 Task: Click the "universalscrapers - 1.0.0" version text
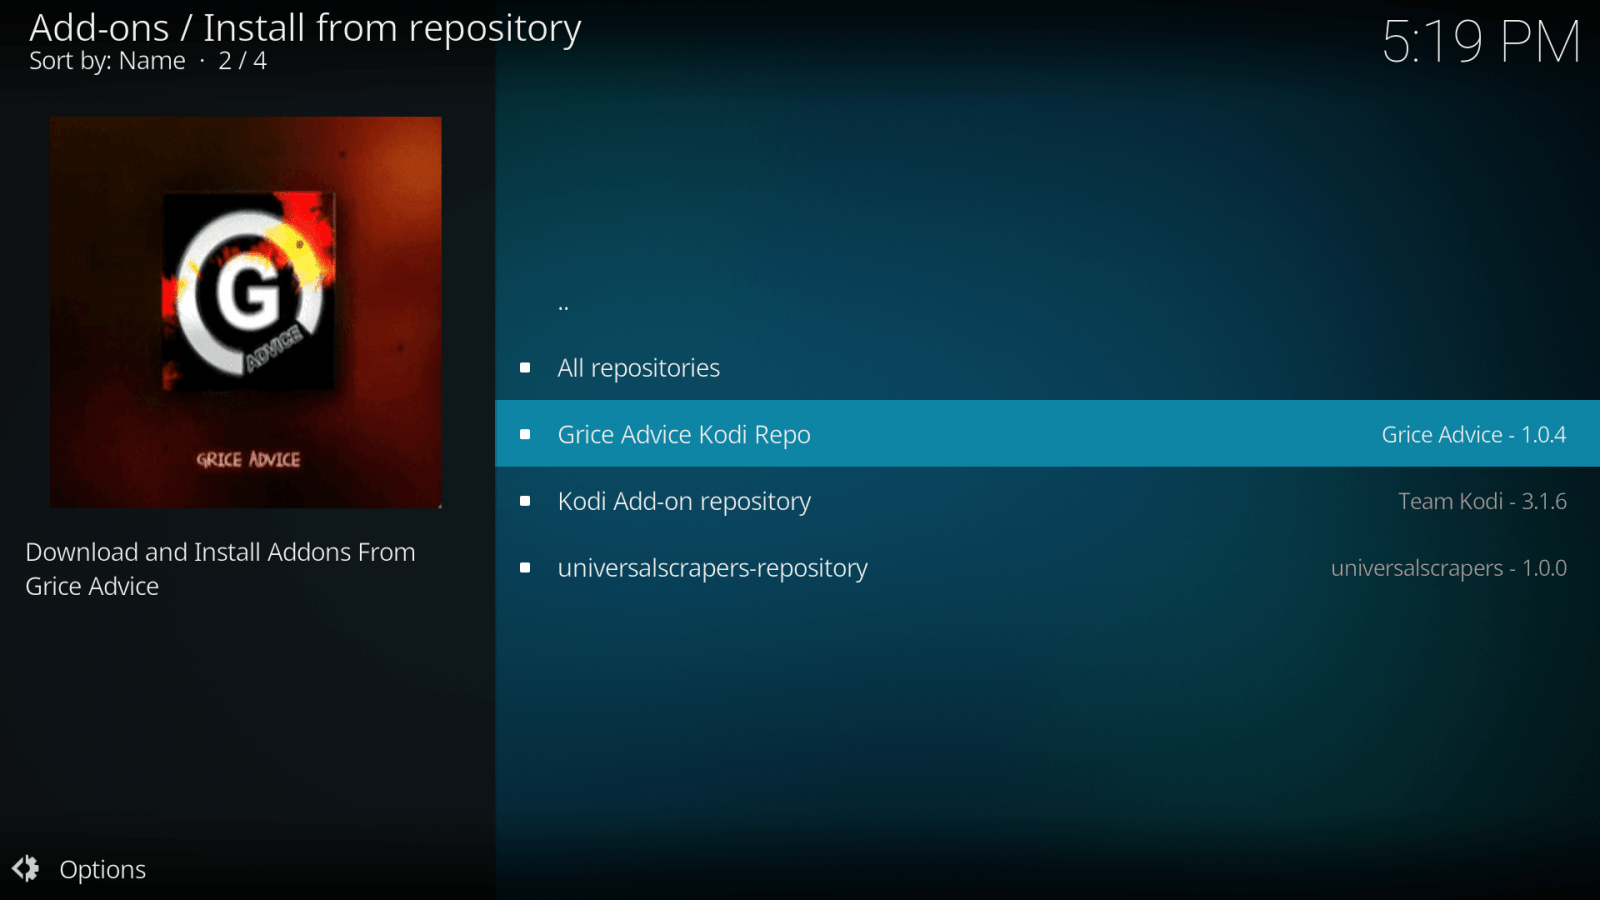(1449, 568)
